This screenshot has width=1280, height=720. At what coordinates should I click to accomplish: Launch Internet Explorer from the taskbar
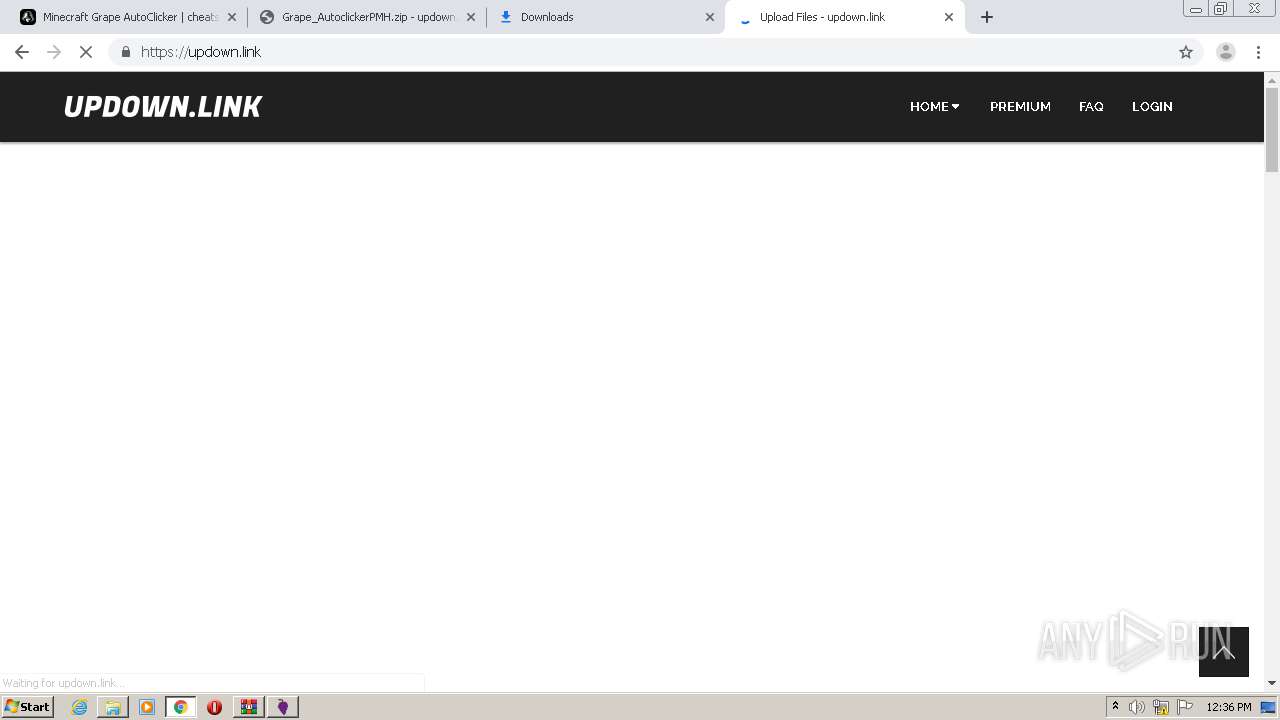point(79,707)
